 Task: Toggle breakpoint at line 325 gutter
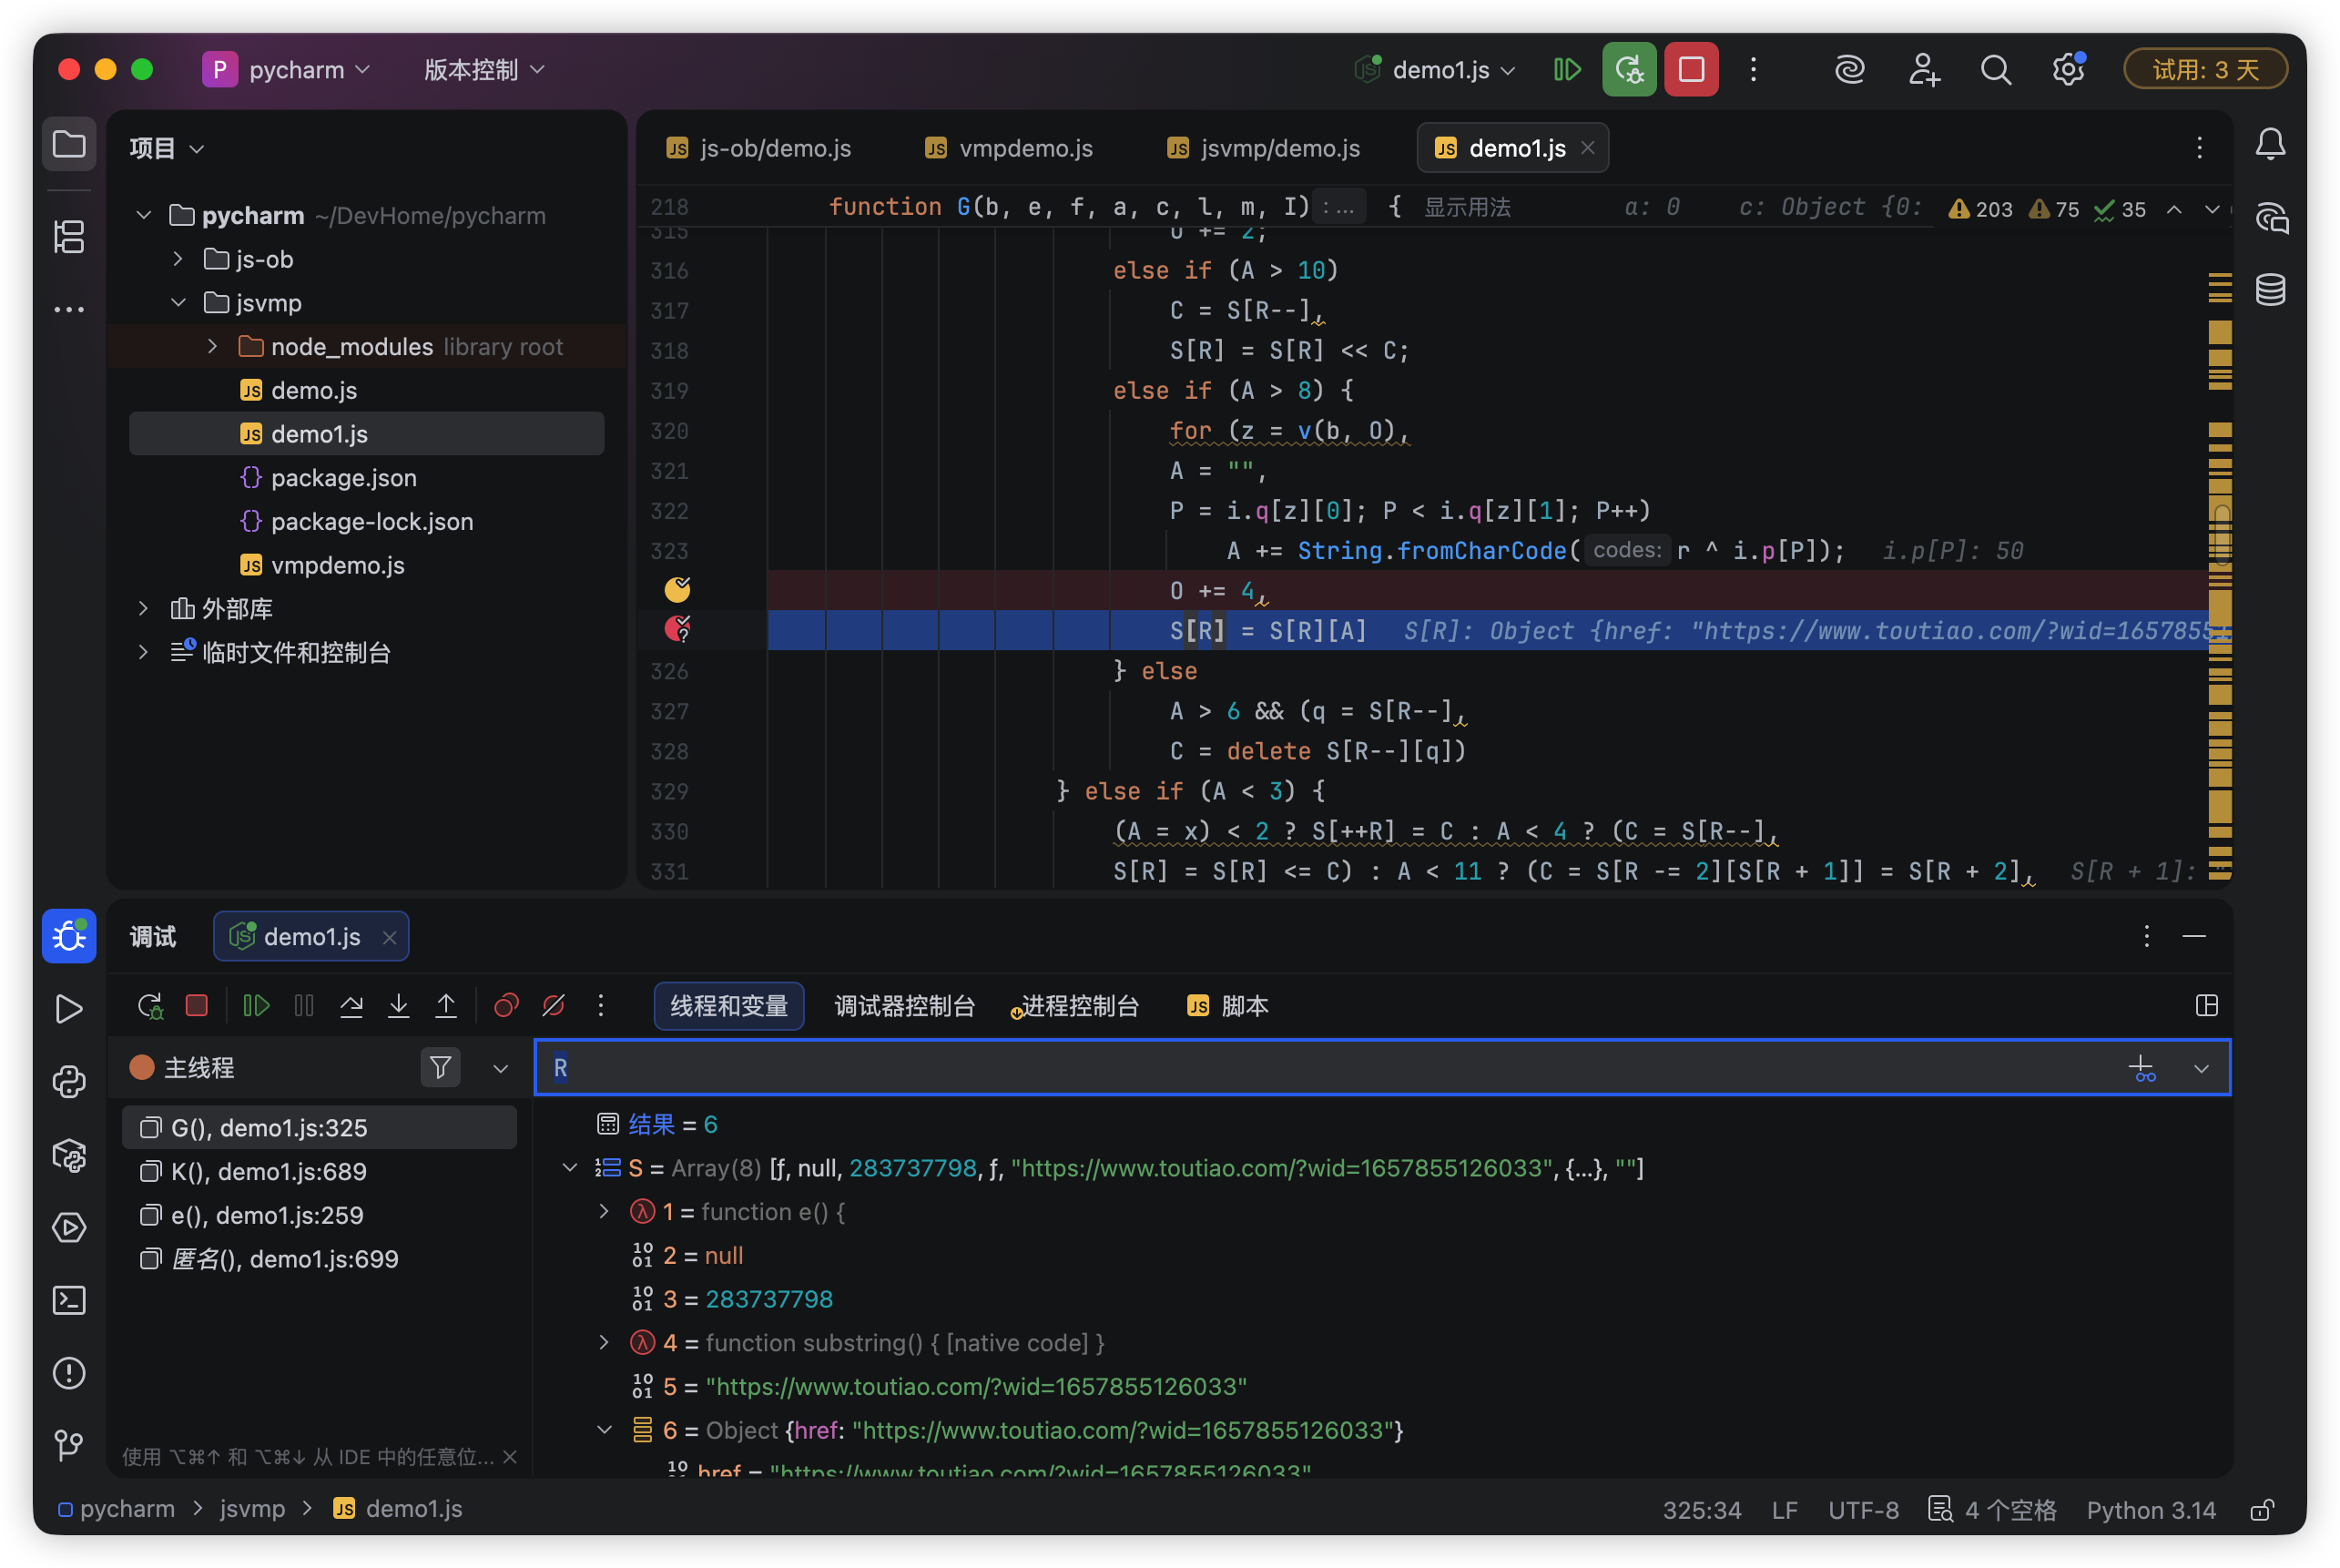tap(677, 629)
